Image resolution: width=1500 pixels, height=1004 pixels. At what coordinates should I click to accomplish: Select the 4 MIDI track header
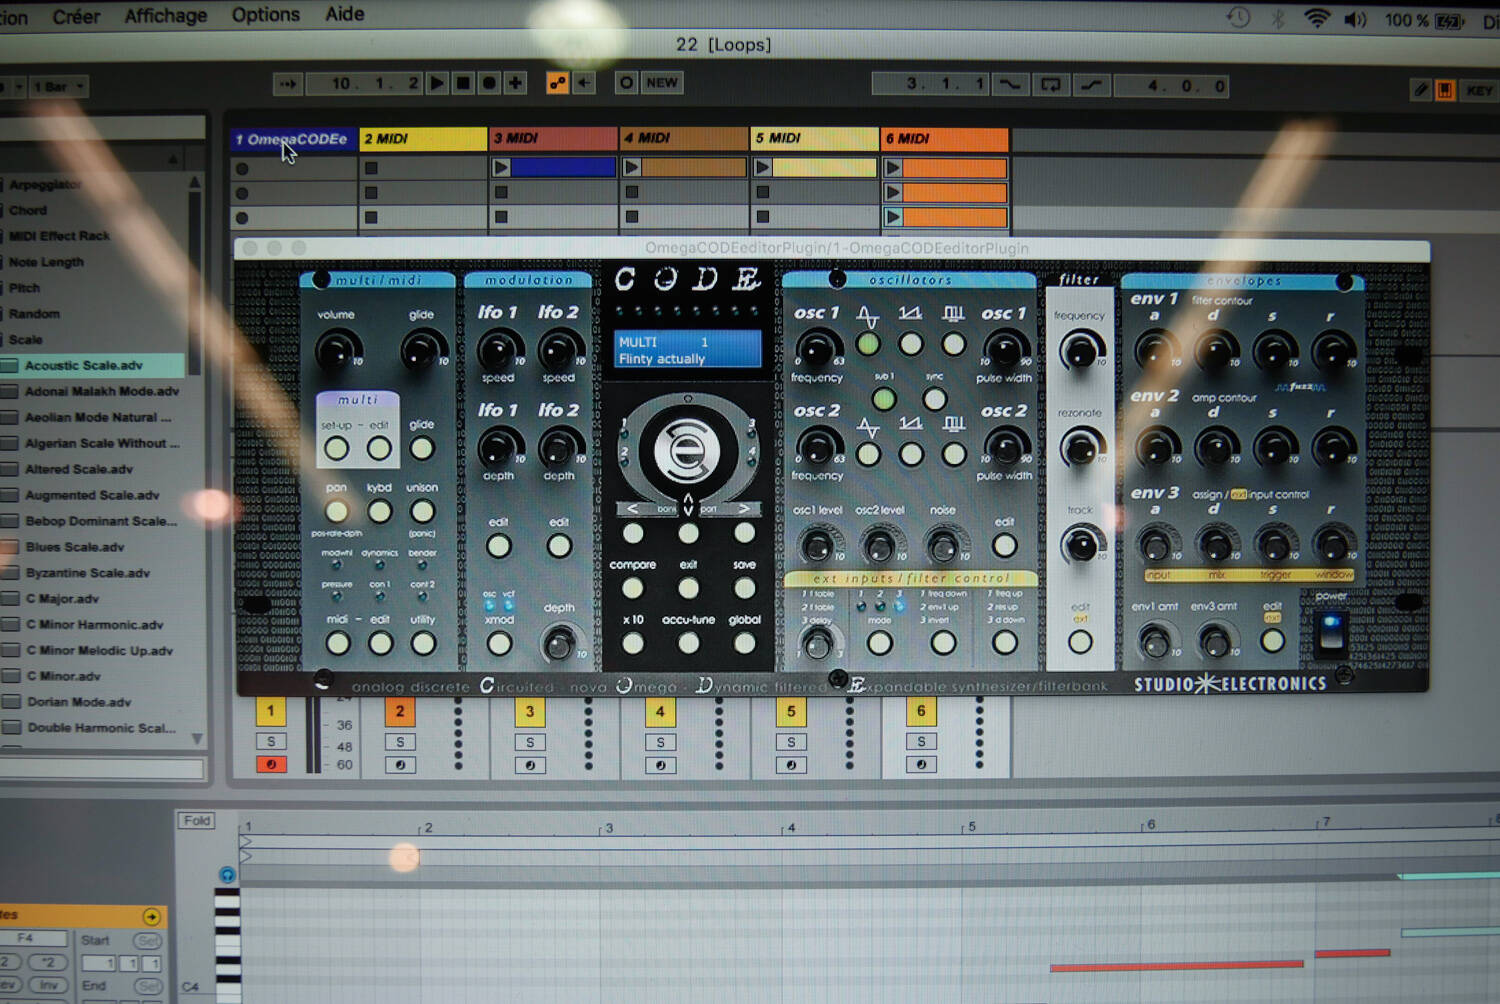(684, 138)
